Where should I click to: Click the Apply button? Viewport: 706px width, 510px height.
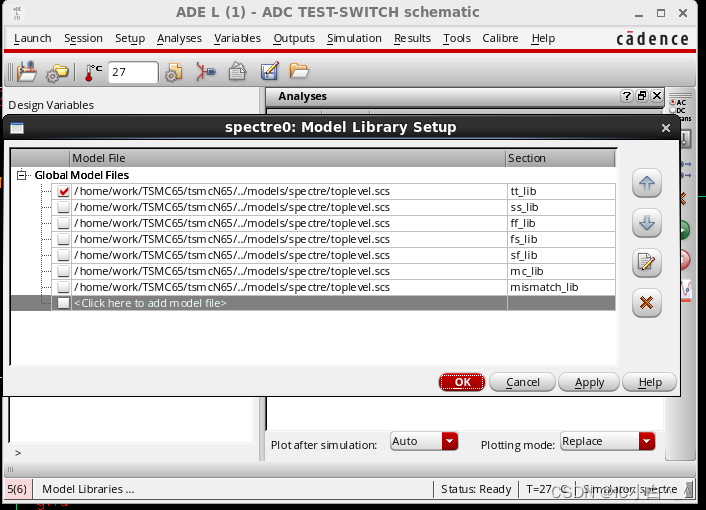[x=589, y=382]
